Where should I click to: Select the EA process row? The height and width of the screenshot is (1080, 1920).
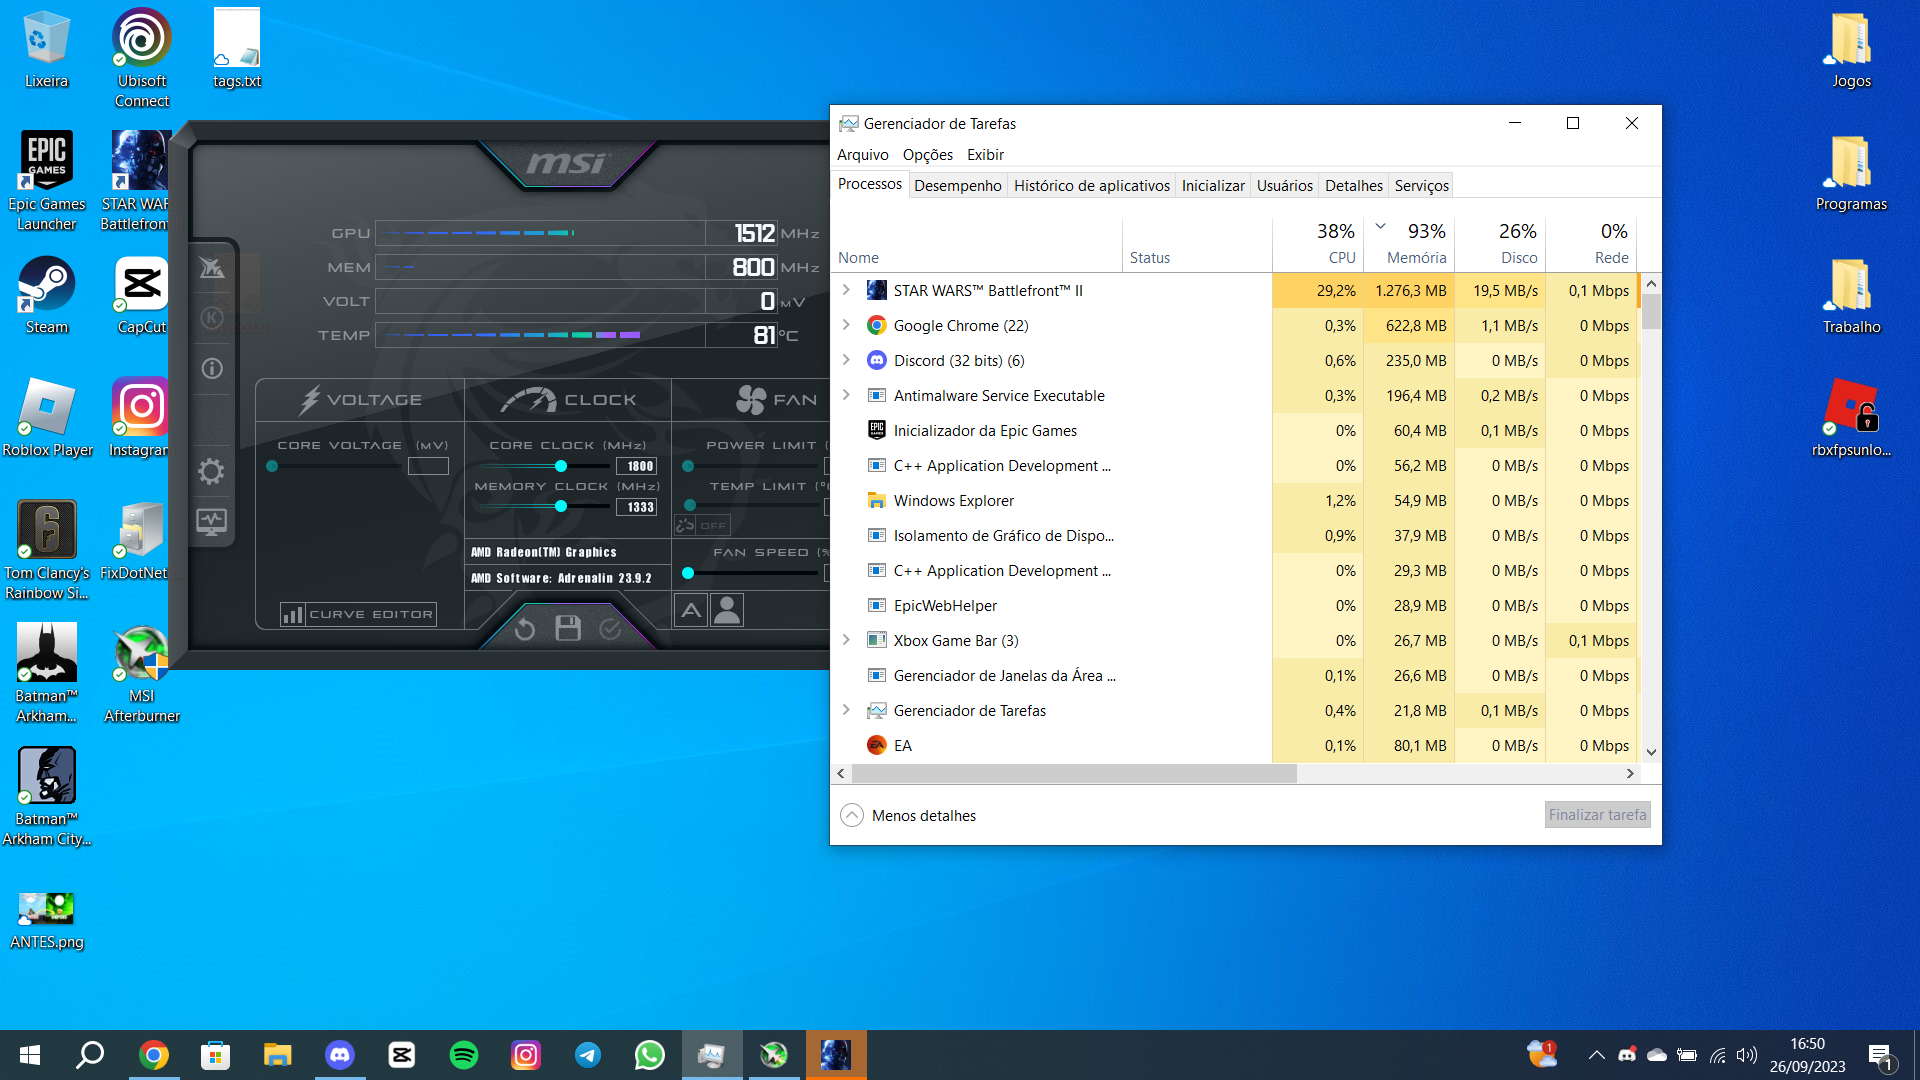pos(1234,745)
